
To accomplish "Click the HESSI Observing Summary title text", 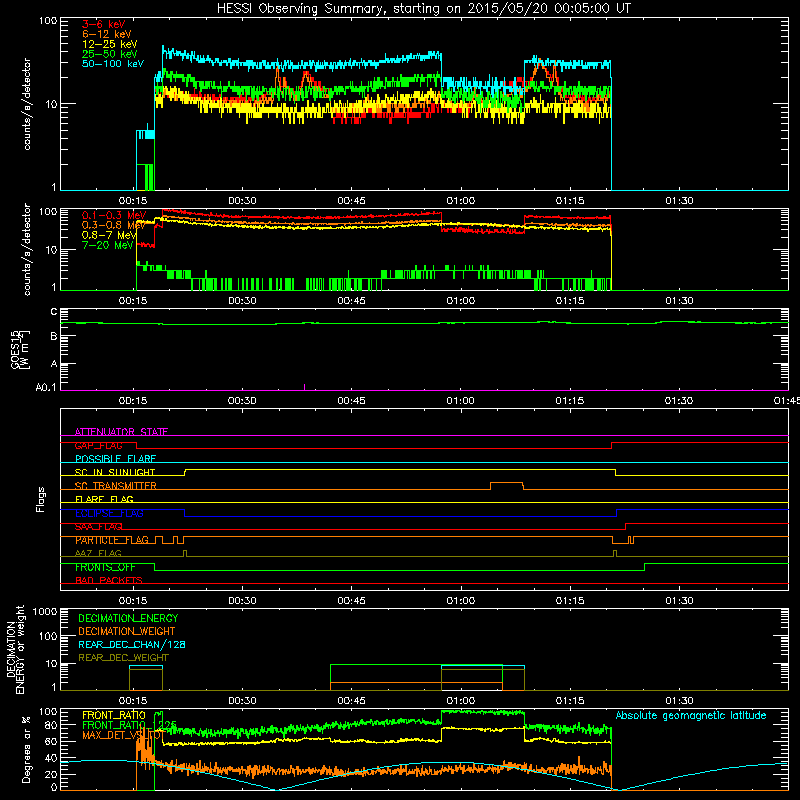I will (x=423, y=8).
